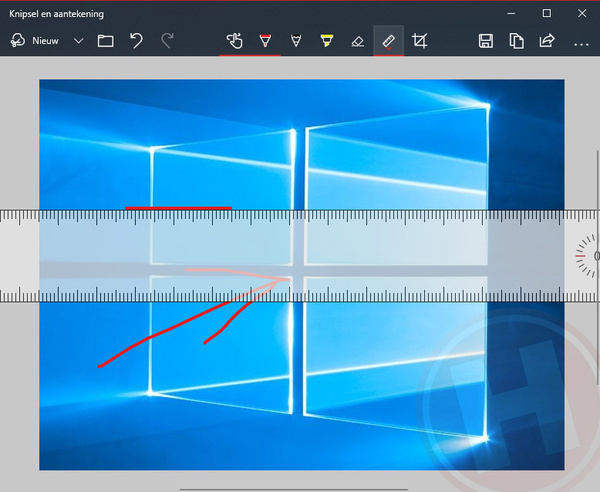Open a file using the folder icon
This screenshot has width=600, height=492.
[106, 41]
